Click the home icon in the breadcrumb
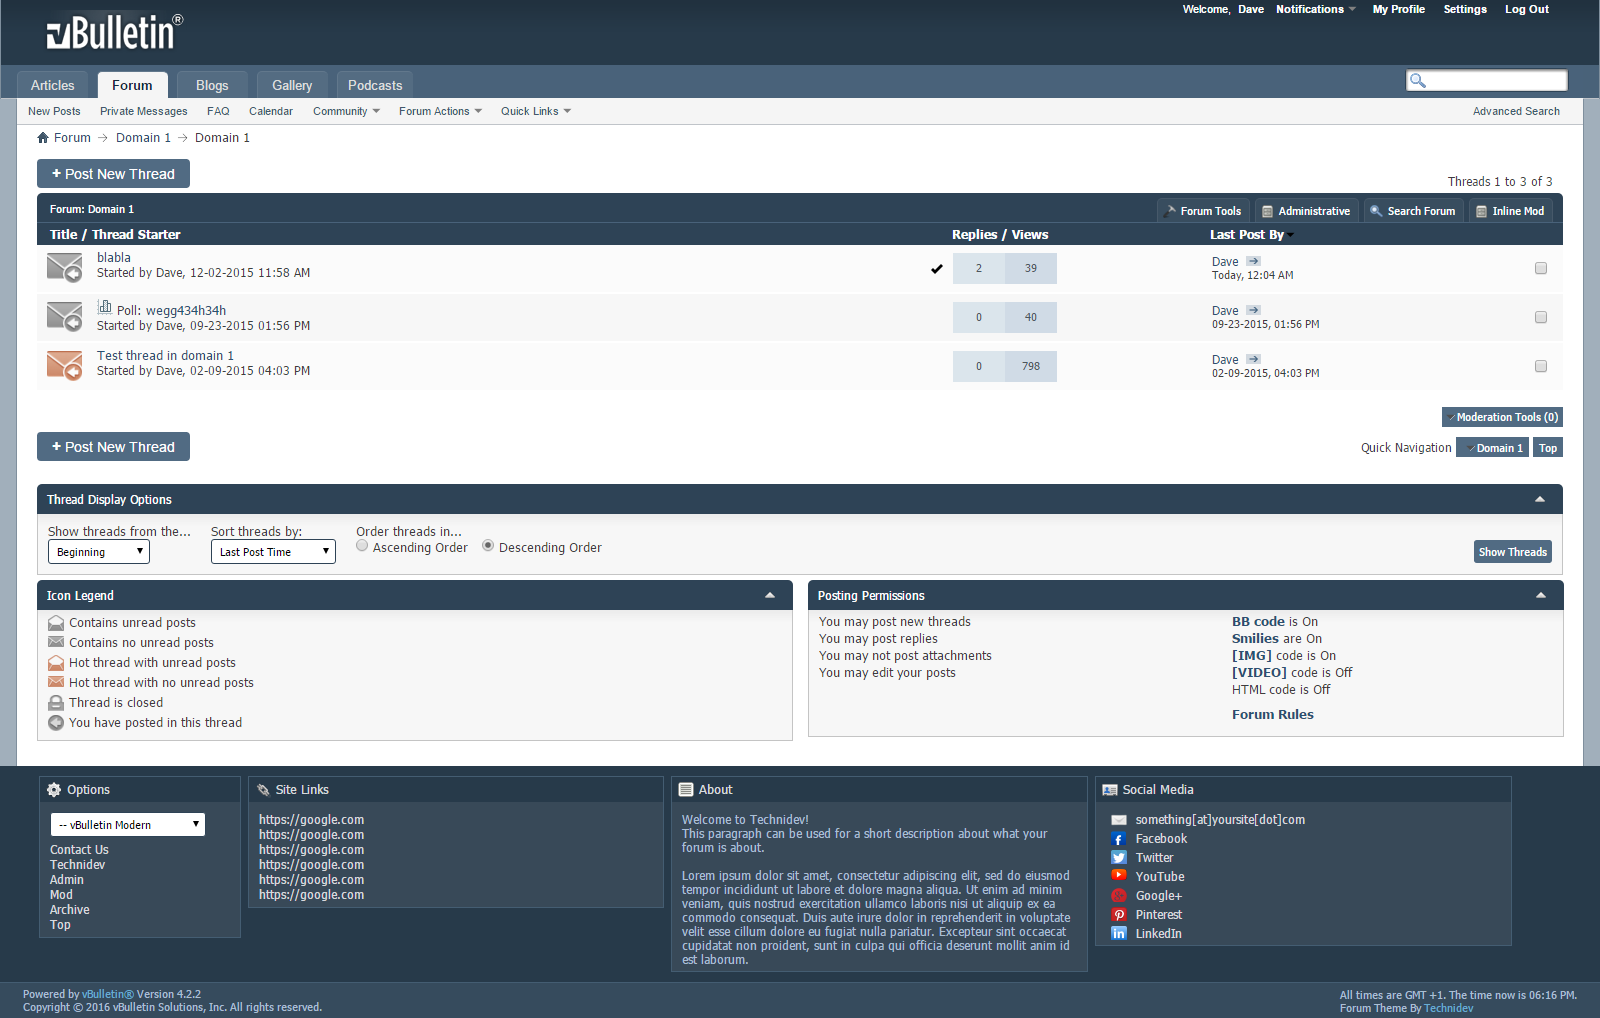 [43, 138]
